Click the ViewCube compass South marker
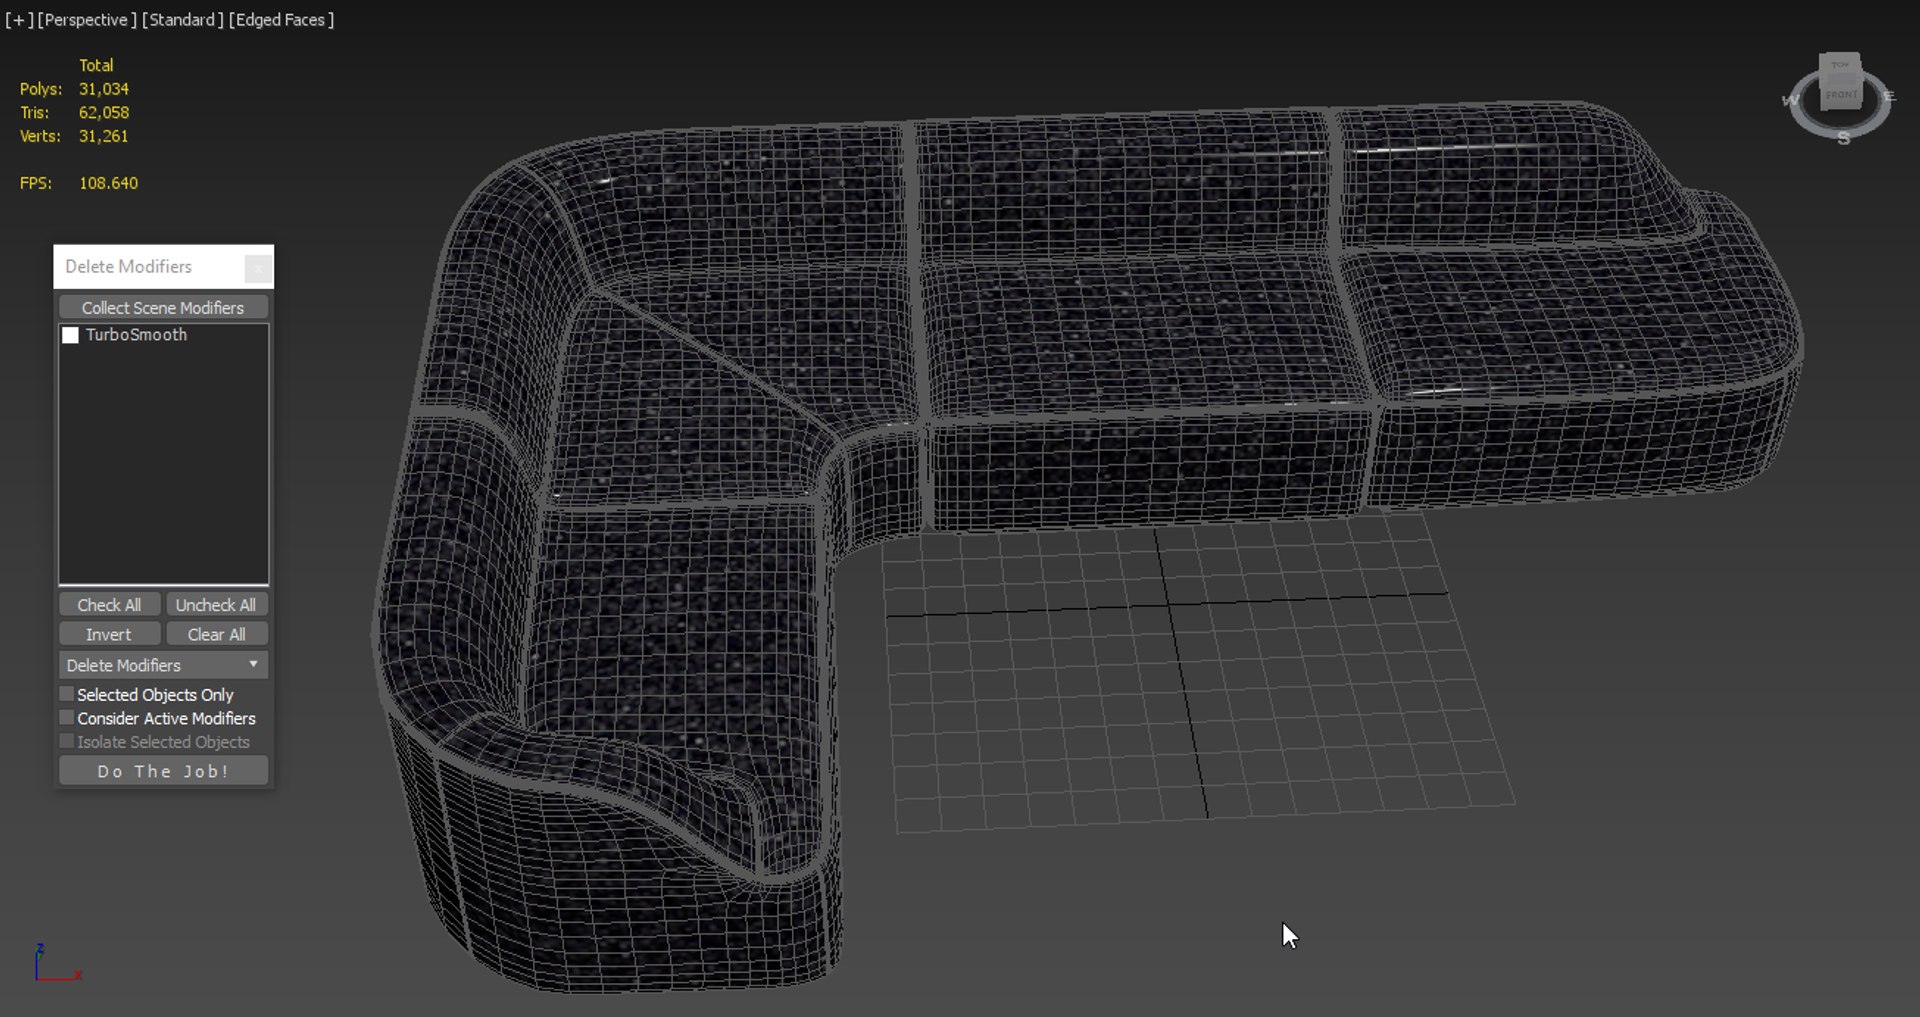Viewport: 1920px width, 1017px height. (1843, 139)
